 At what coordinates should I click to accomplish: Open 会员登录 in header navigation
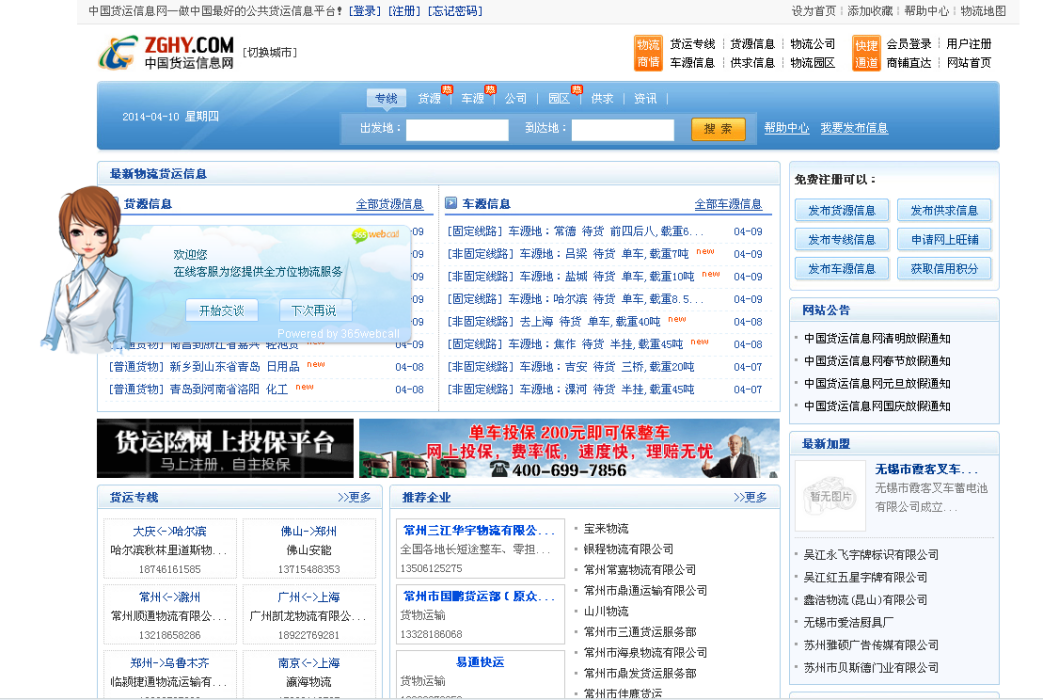[909, 44]
